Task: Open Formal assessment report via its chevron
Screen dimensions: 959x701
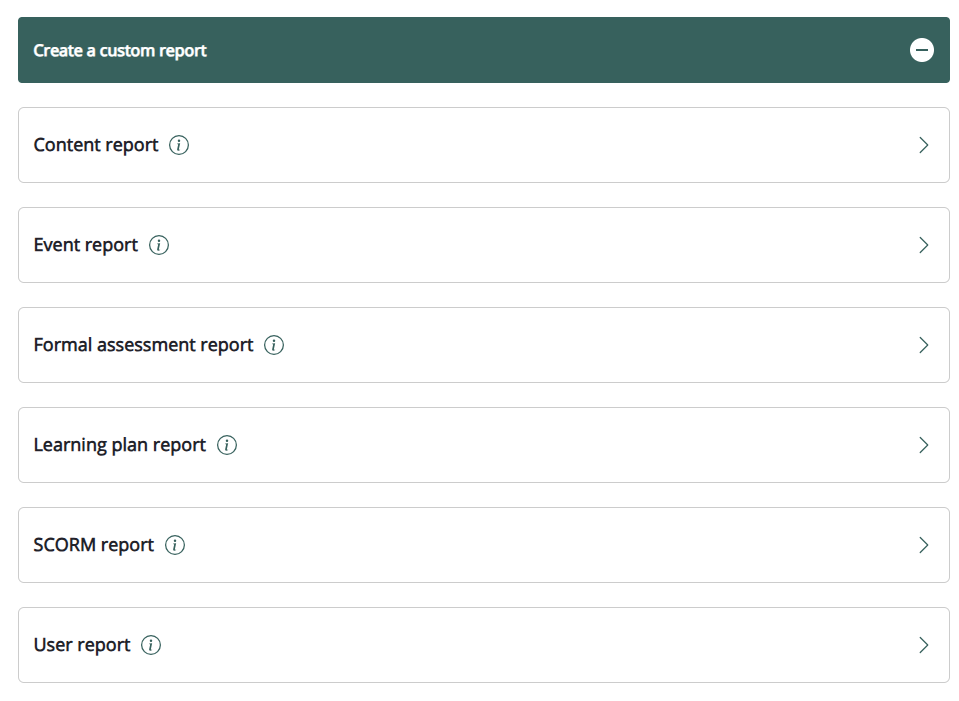Action: click(923, 345)
